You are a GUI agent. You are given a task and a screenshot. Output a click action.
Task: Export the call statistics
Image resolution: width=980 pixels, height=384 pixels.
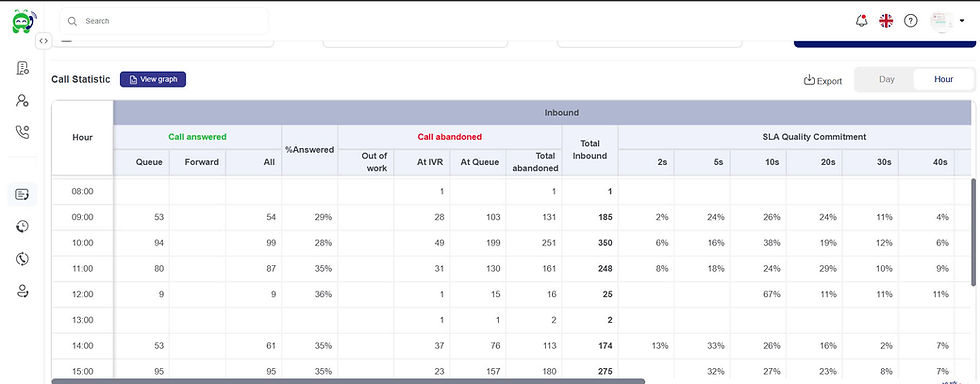pyautogui.click(x=822, y=80)
